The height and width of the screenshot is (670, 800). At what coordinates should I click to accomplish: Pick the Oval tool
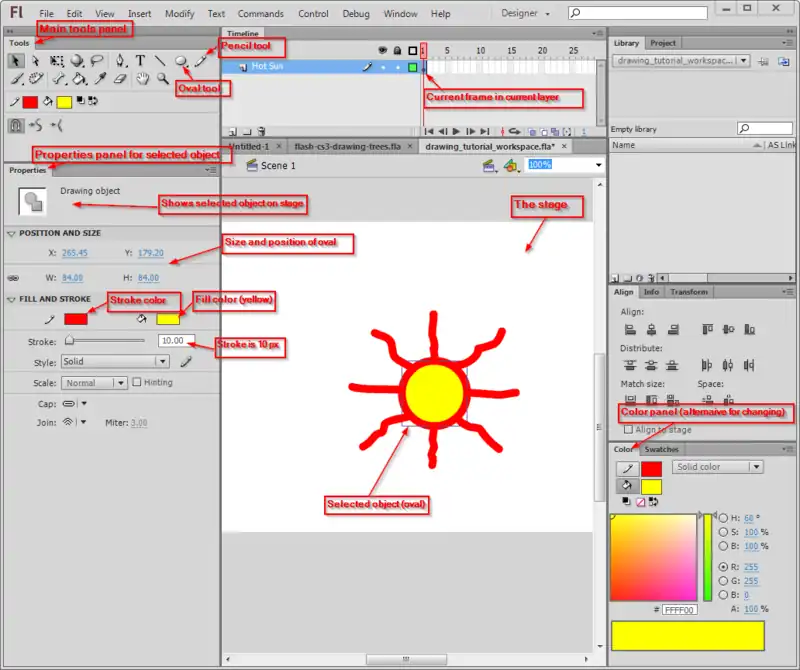[x=181, y=61]
